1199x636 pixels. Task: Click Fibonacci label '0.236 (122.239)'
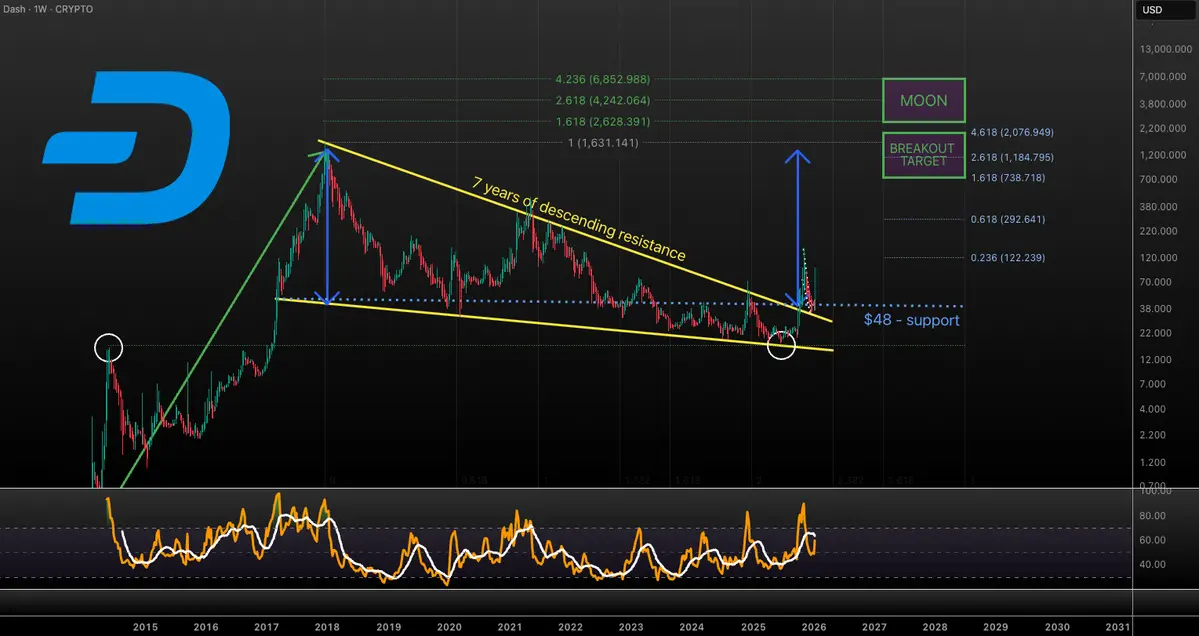(1008, 258)
